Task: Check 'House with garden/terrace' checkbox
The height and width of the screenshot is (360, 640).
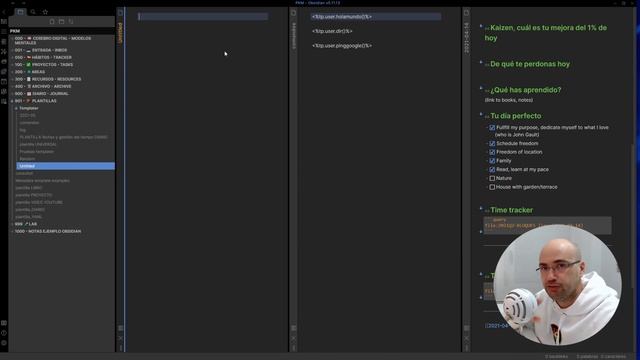Action: click(x=492, y=187)
